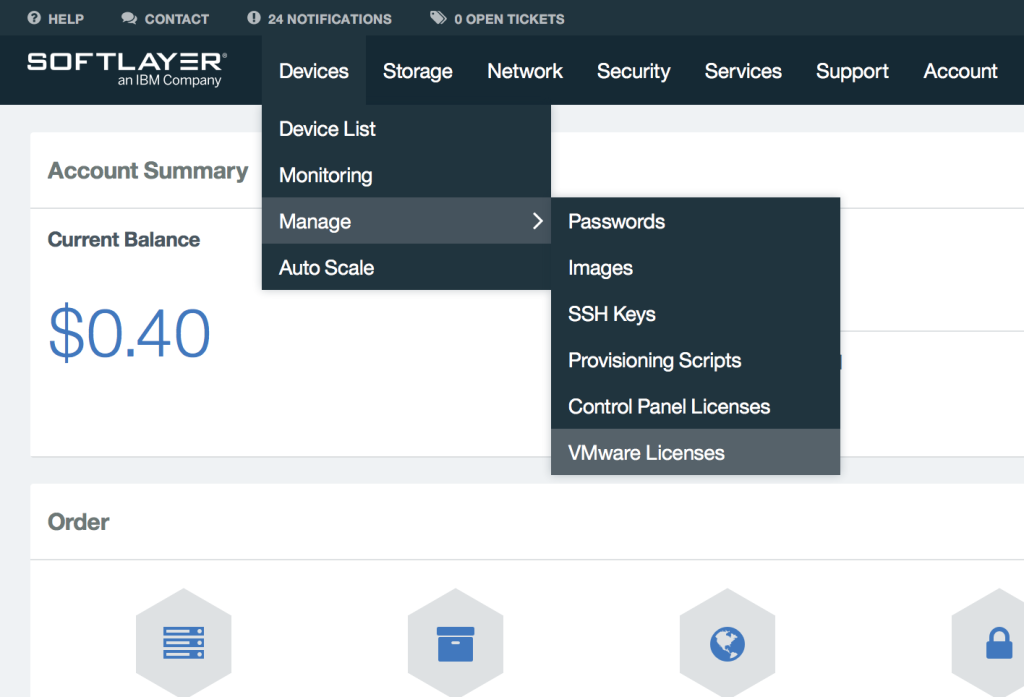Viewport: 1024px width, 697px height.
Task: Click the Contact speech bubbles icon
Action: point(129,18)
